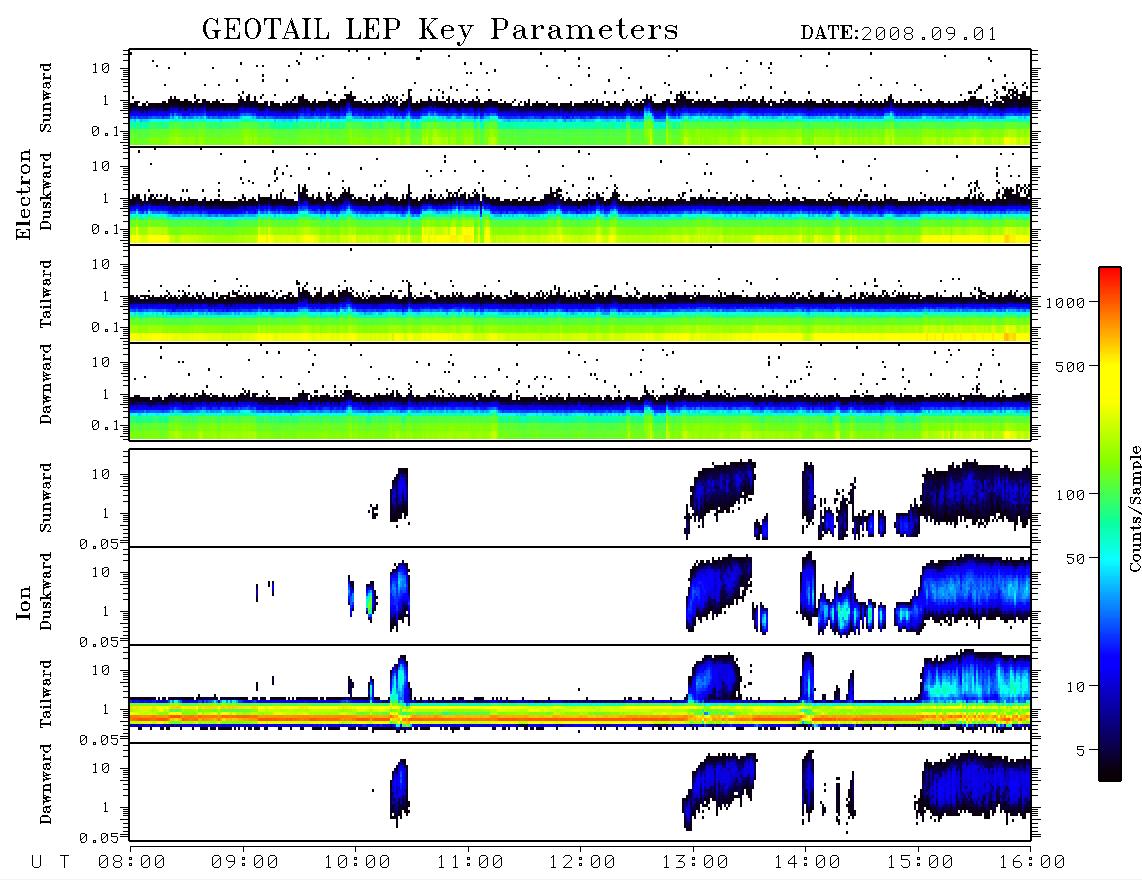Click the Electron Duskward spectrogram panel

click(580, 195)
